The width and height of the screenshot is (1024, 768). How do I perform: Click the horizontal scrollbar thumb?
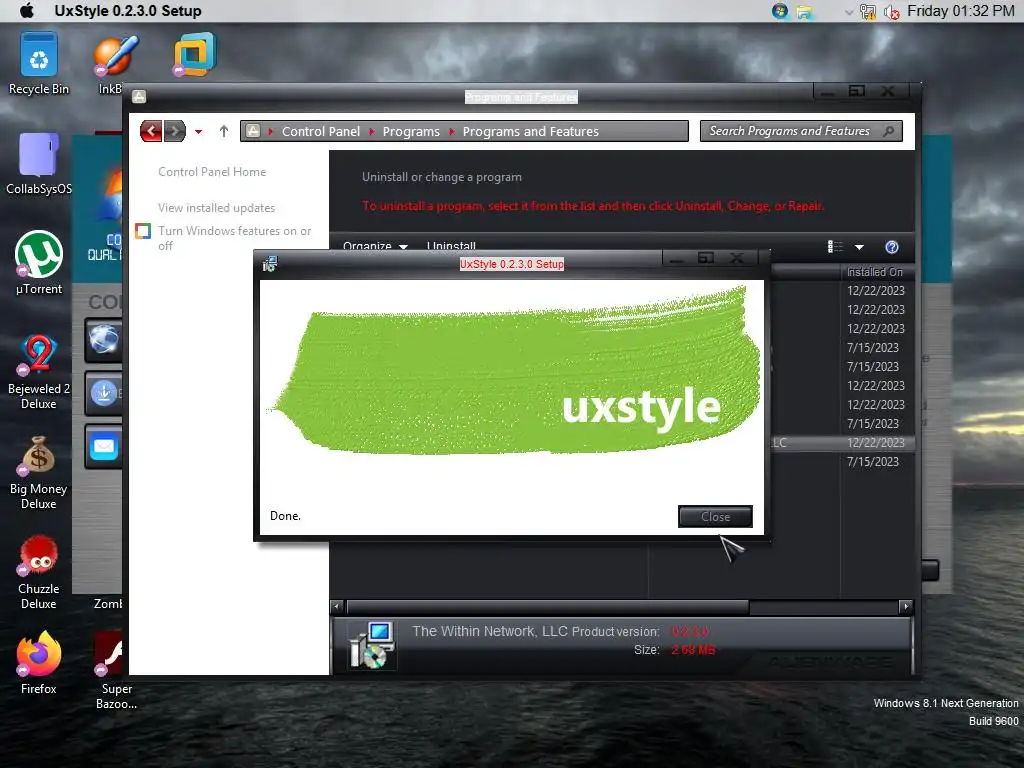(x=547, y=607)
